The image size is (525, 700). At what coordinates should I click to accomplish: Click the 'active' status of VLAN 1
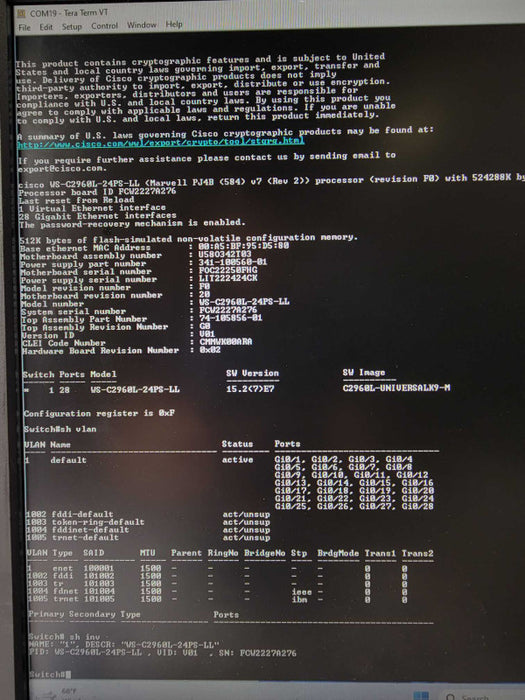point(238,459)
